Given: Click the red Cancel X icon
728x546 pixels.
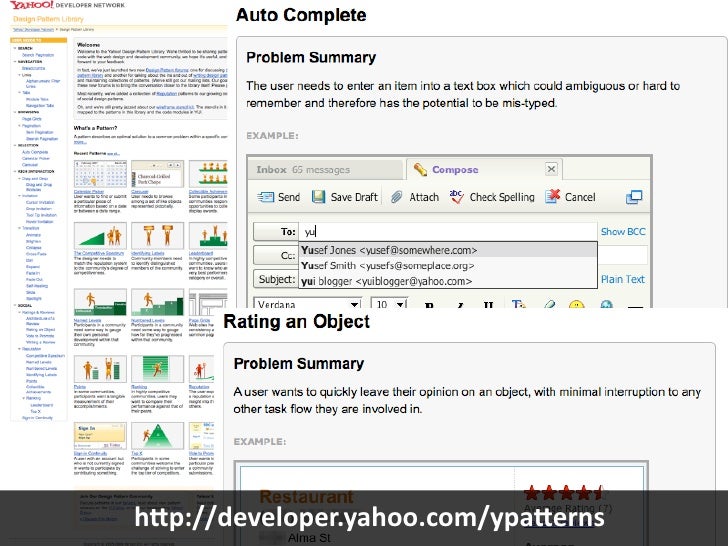Looking at the screenshot, I should pos(552,196).
